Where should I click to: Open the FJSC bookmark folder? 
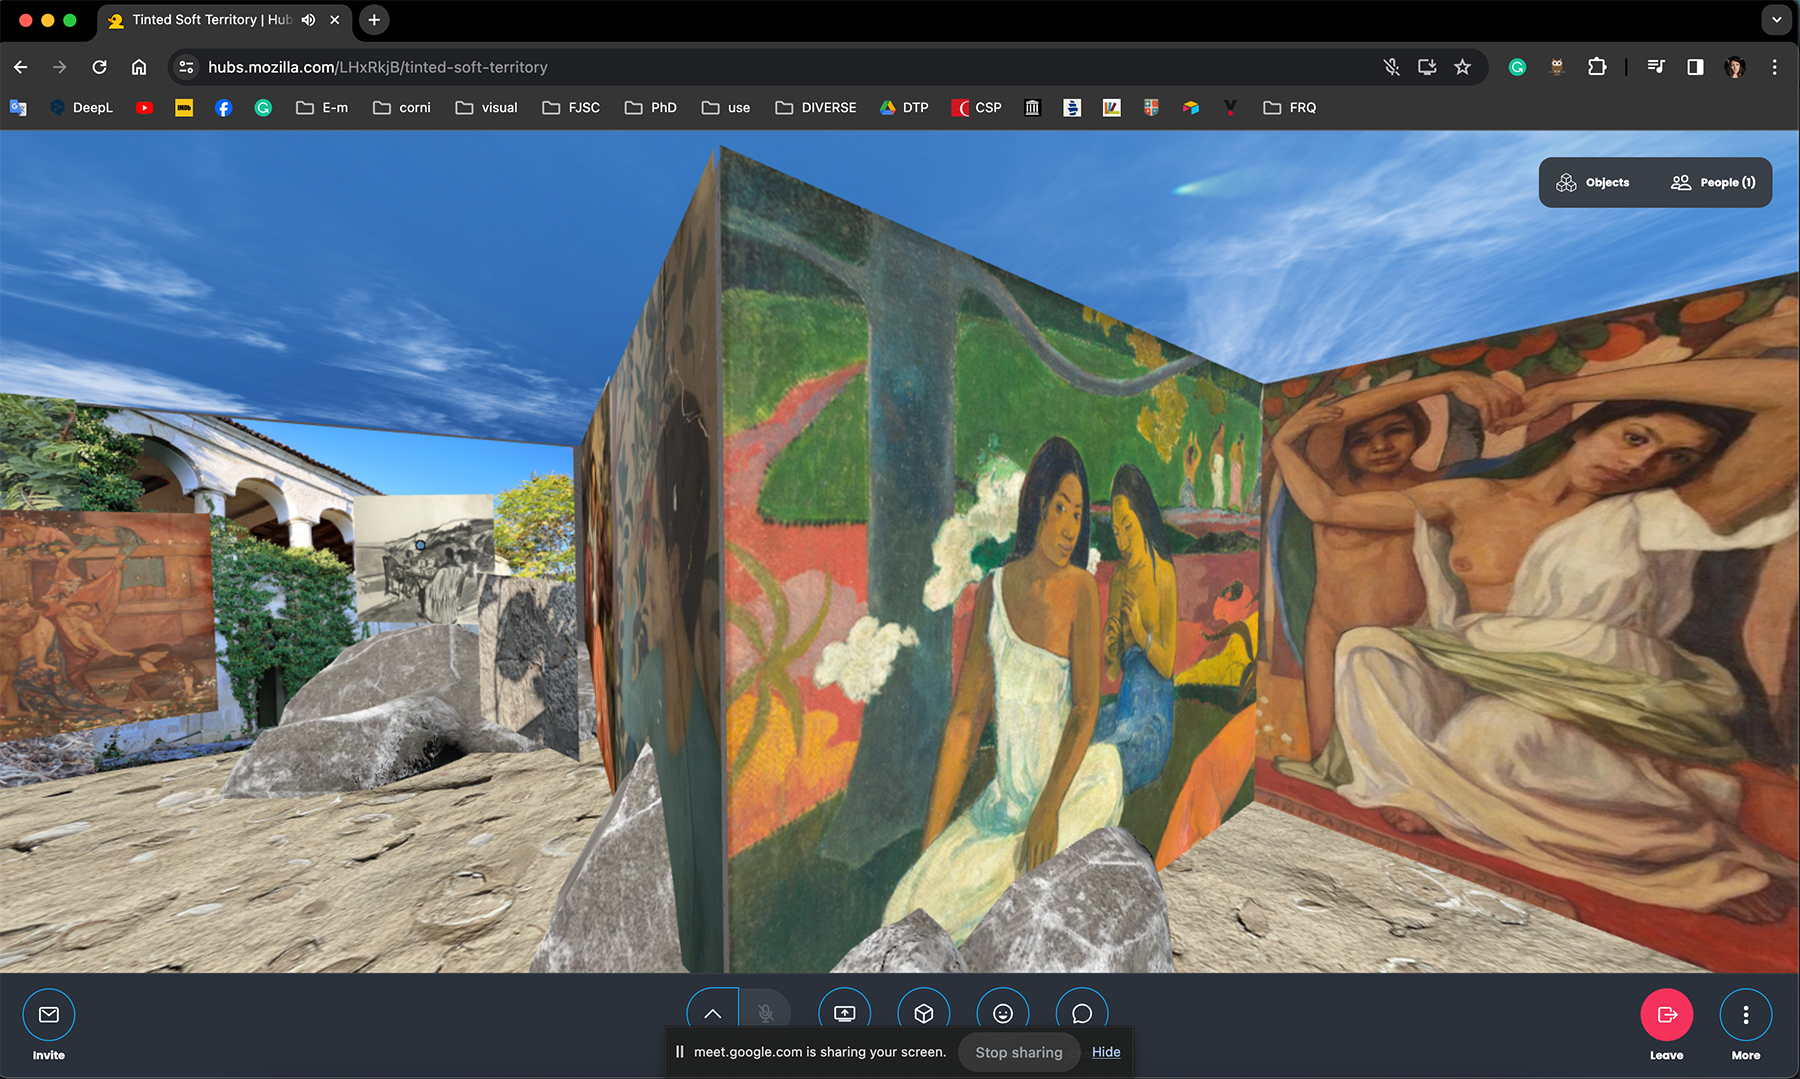tap(572, 108)
